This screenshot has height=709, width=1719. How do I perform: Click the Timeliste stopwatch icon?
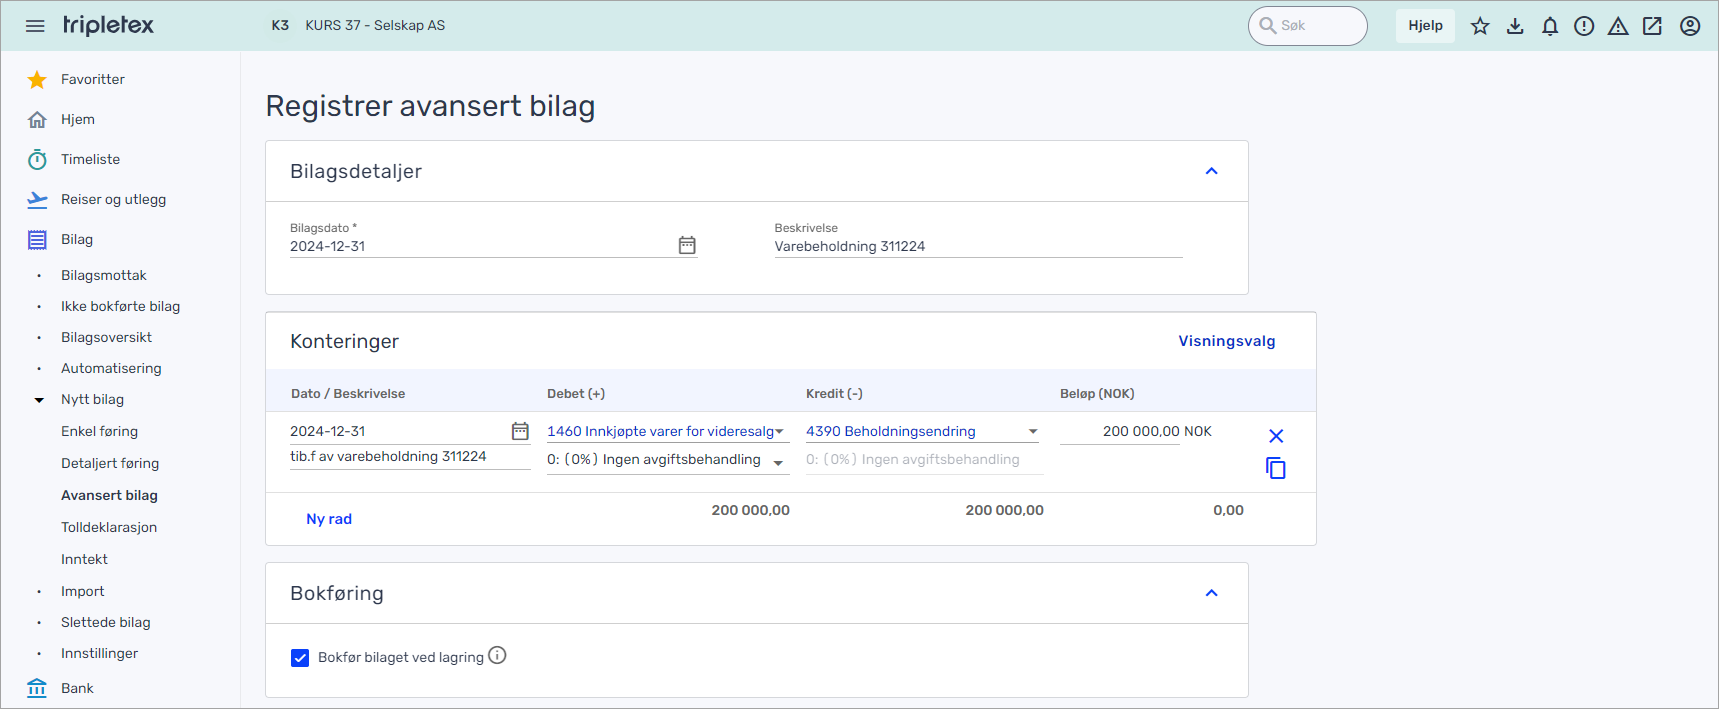pos(37,159)
